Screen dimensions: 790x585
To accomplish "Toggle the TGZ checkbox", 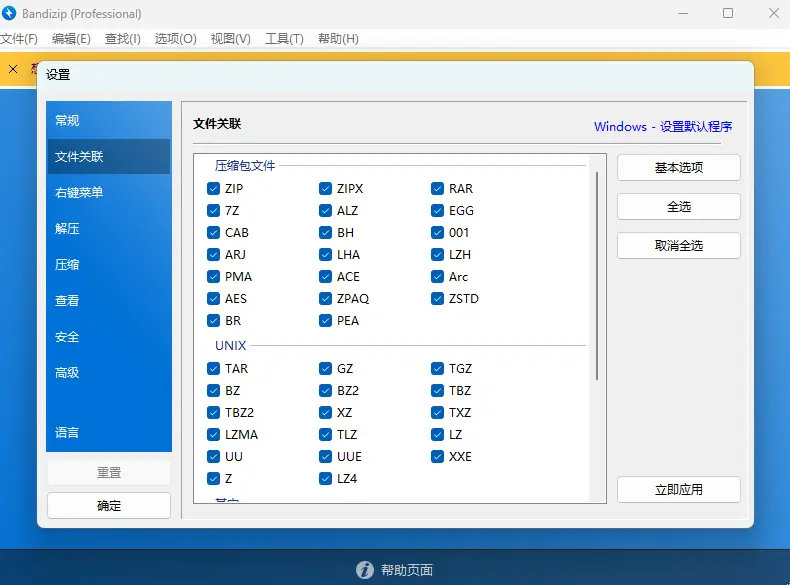I will [x=437, y=369].
